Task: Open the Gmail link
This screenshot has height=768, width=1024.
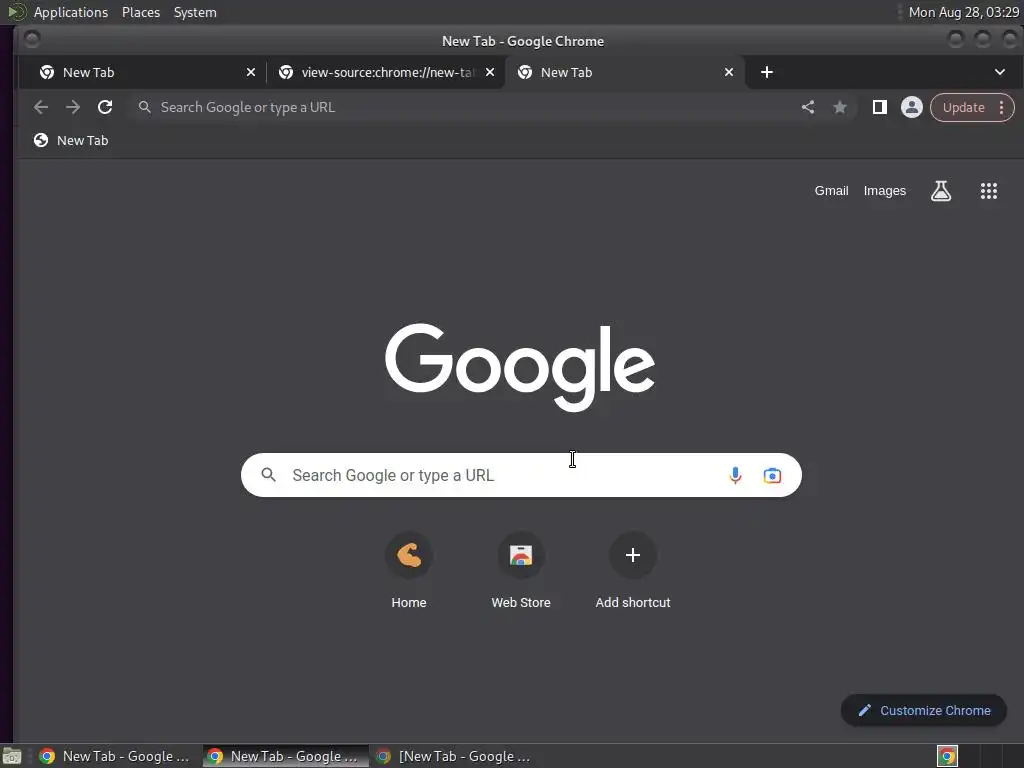Action: [831, 191]
